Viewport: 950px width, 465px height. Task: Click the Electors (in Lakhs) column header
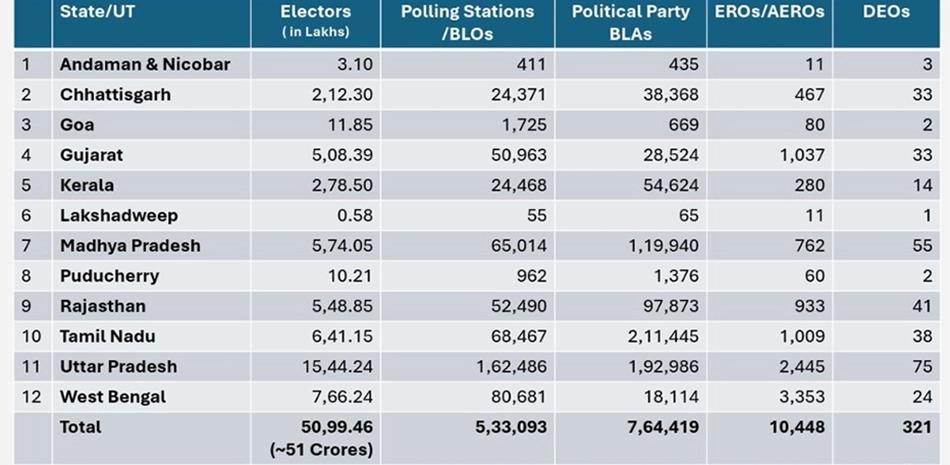tap(315, 21)
